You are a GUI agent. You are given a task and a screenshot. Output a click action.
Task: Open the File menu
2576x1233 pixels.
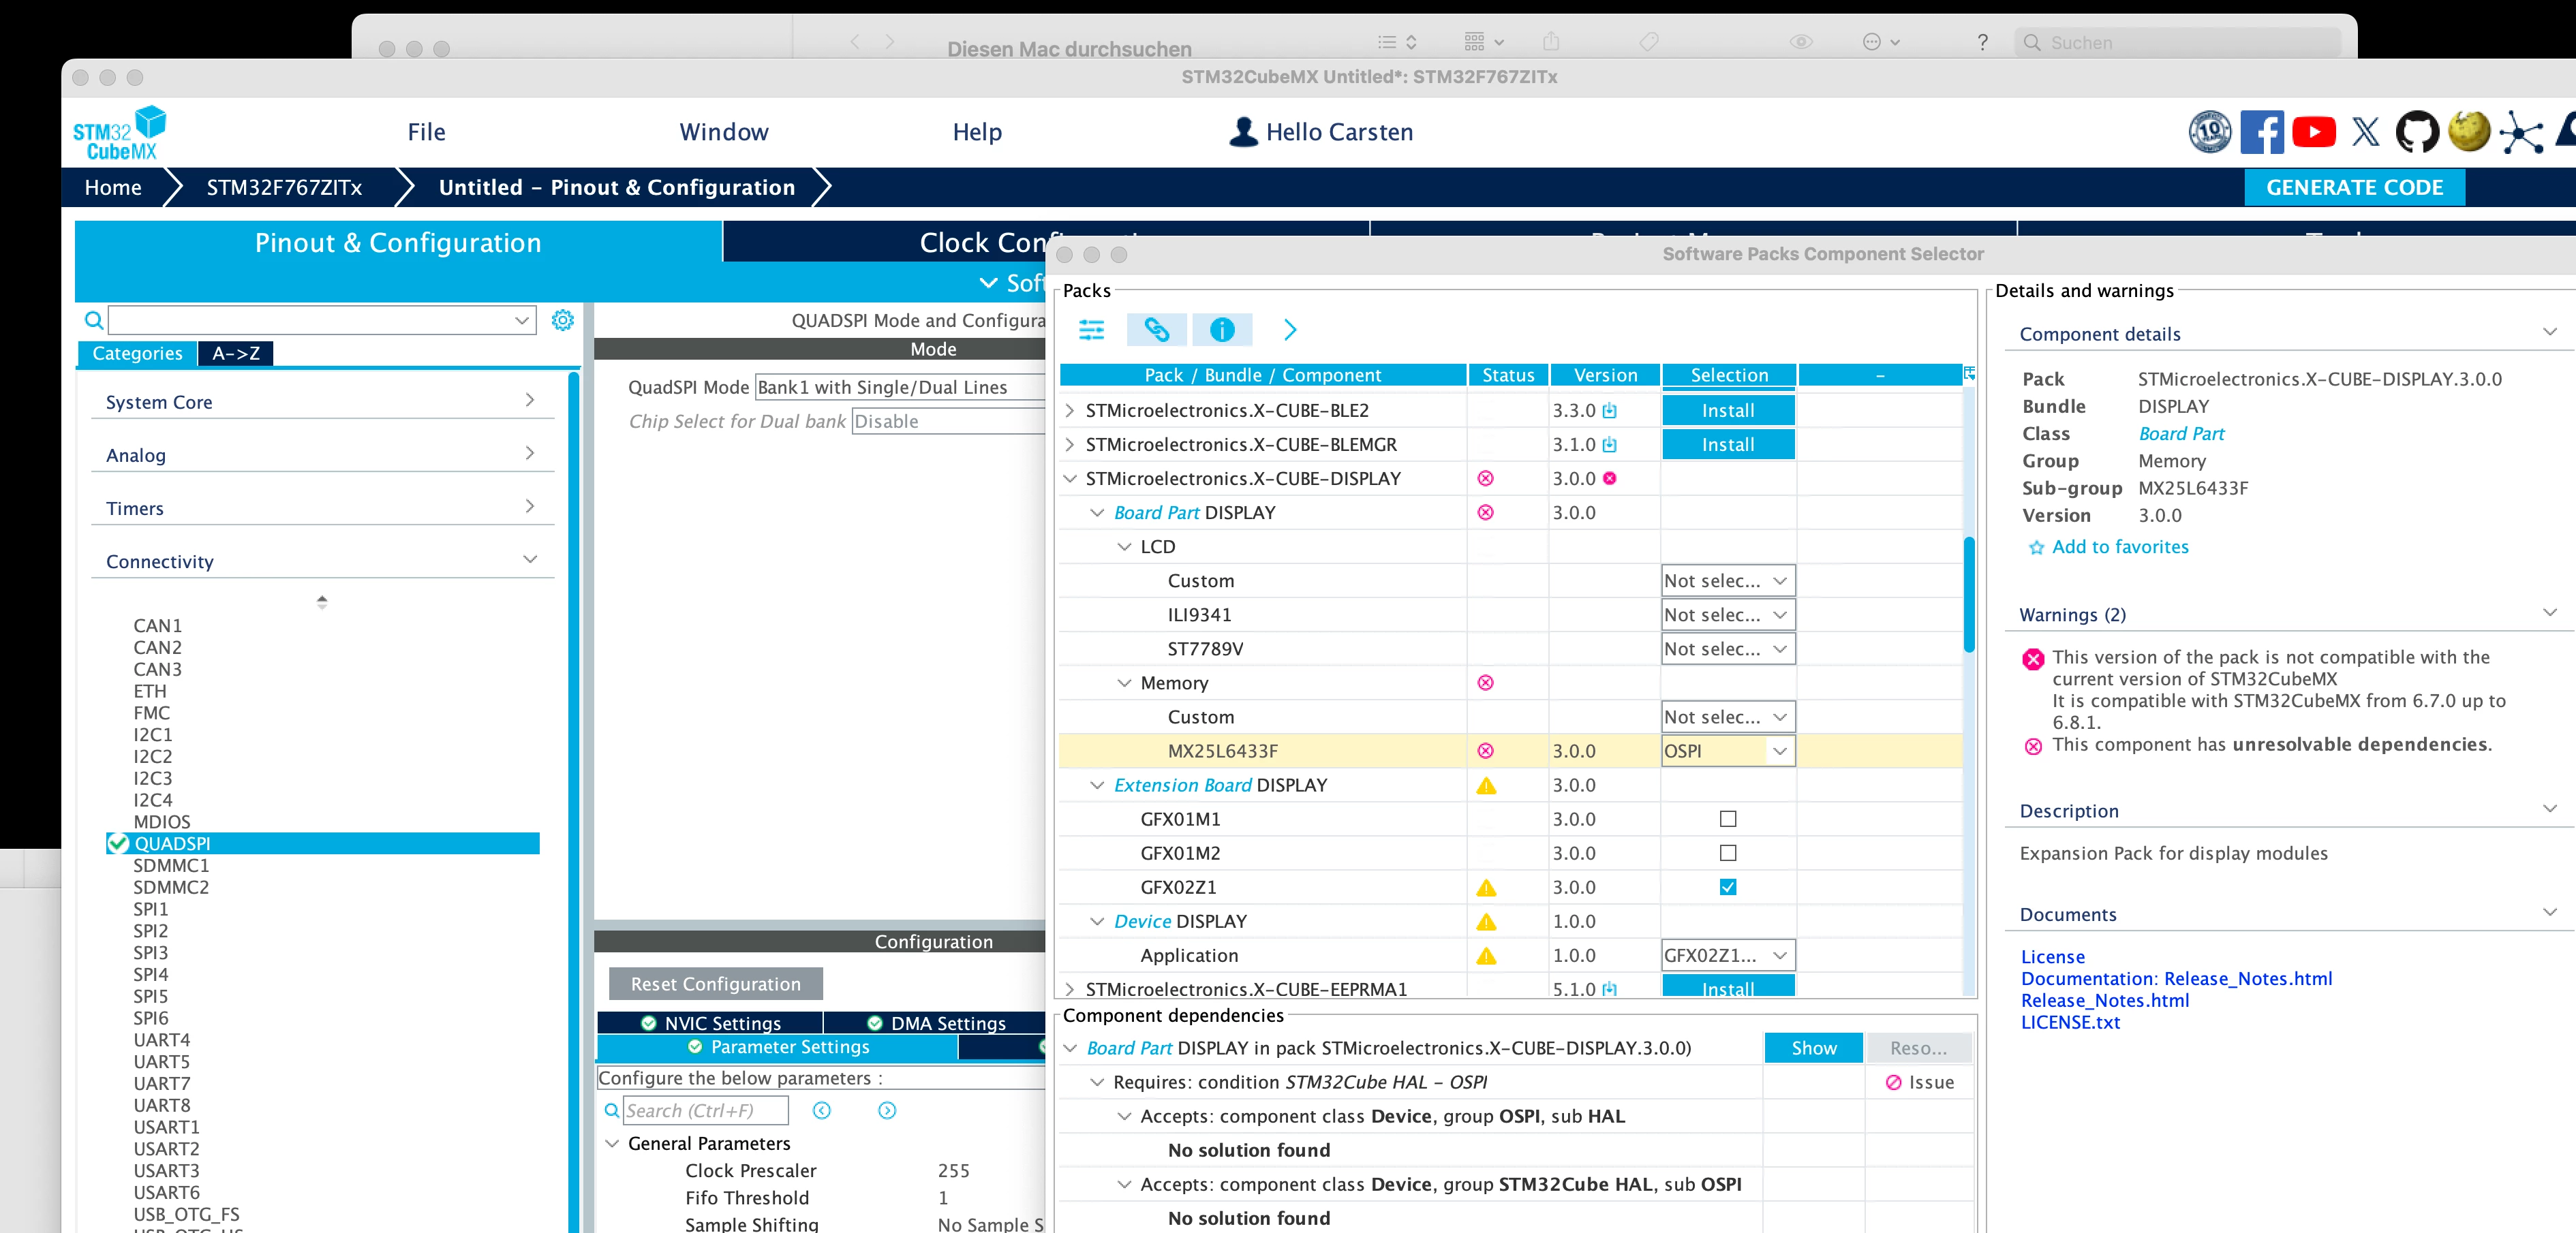tap(426, 132)
